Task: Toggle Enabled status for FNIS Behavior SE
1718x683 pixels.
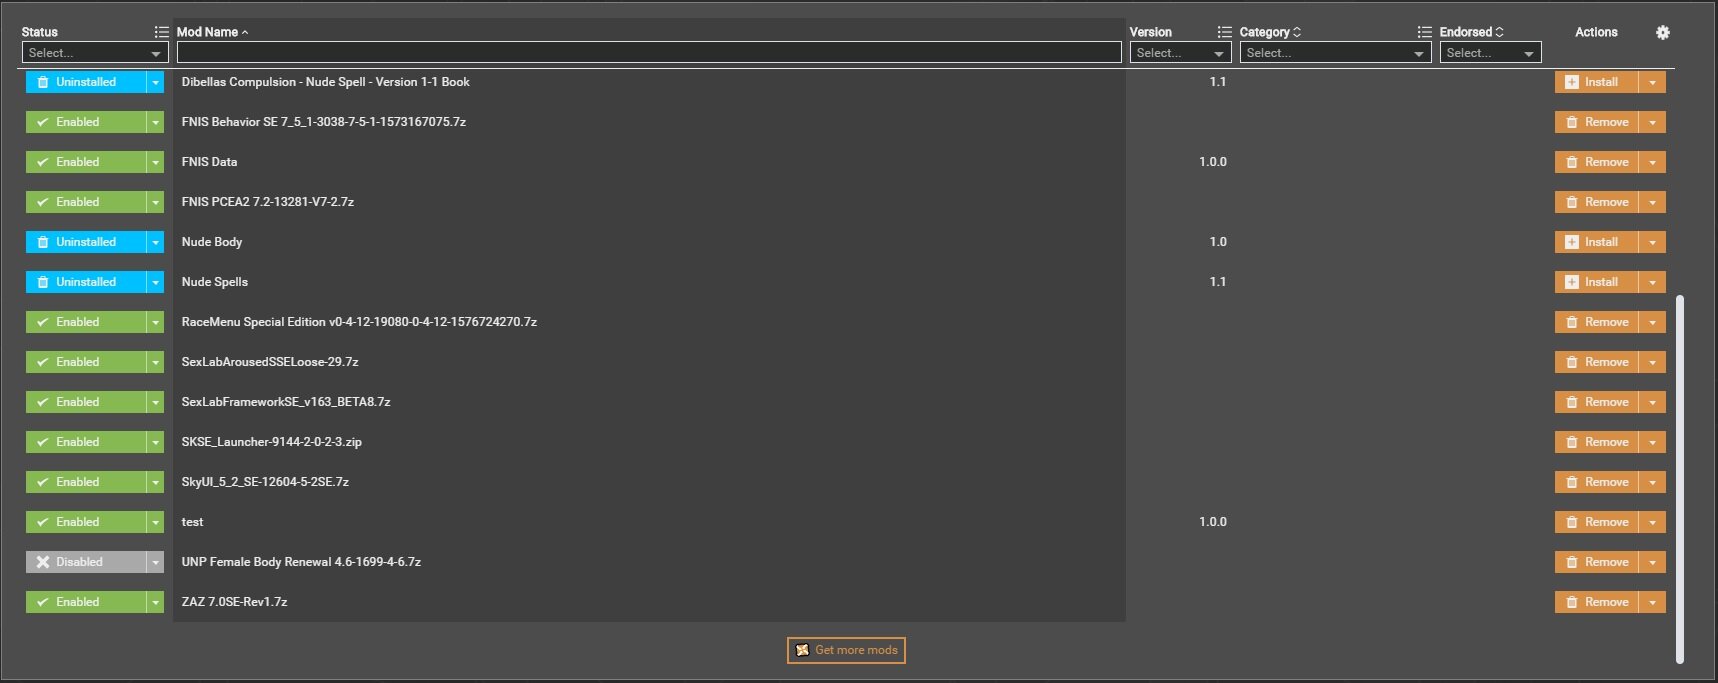Action: tap(86, 122)
